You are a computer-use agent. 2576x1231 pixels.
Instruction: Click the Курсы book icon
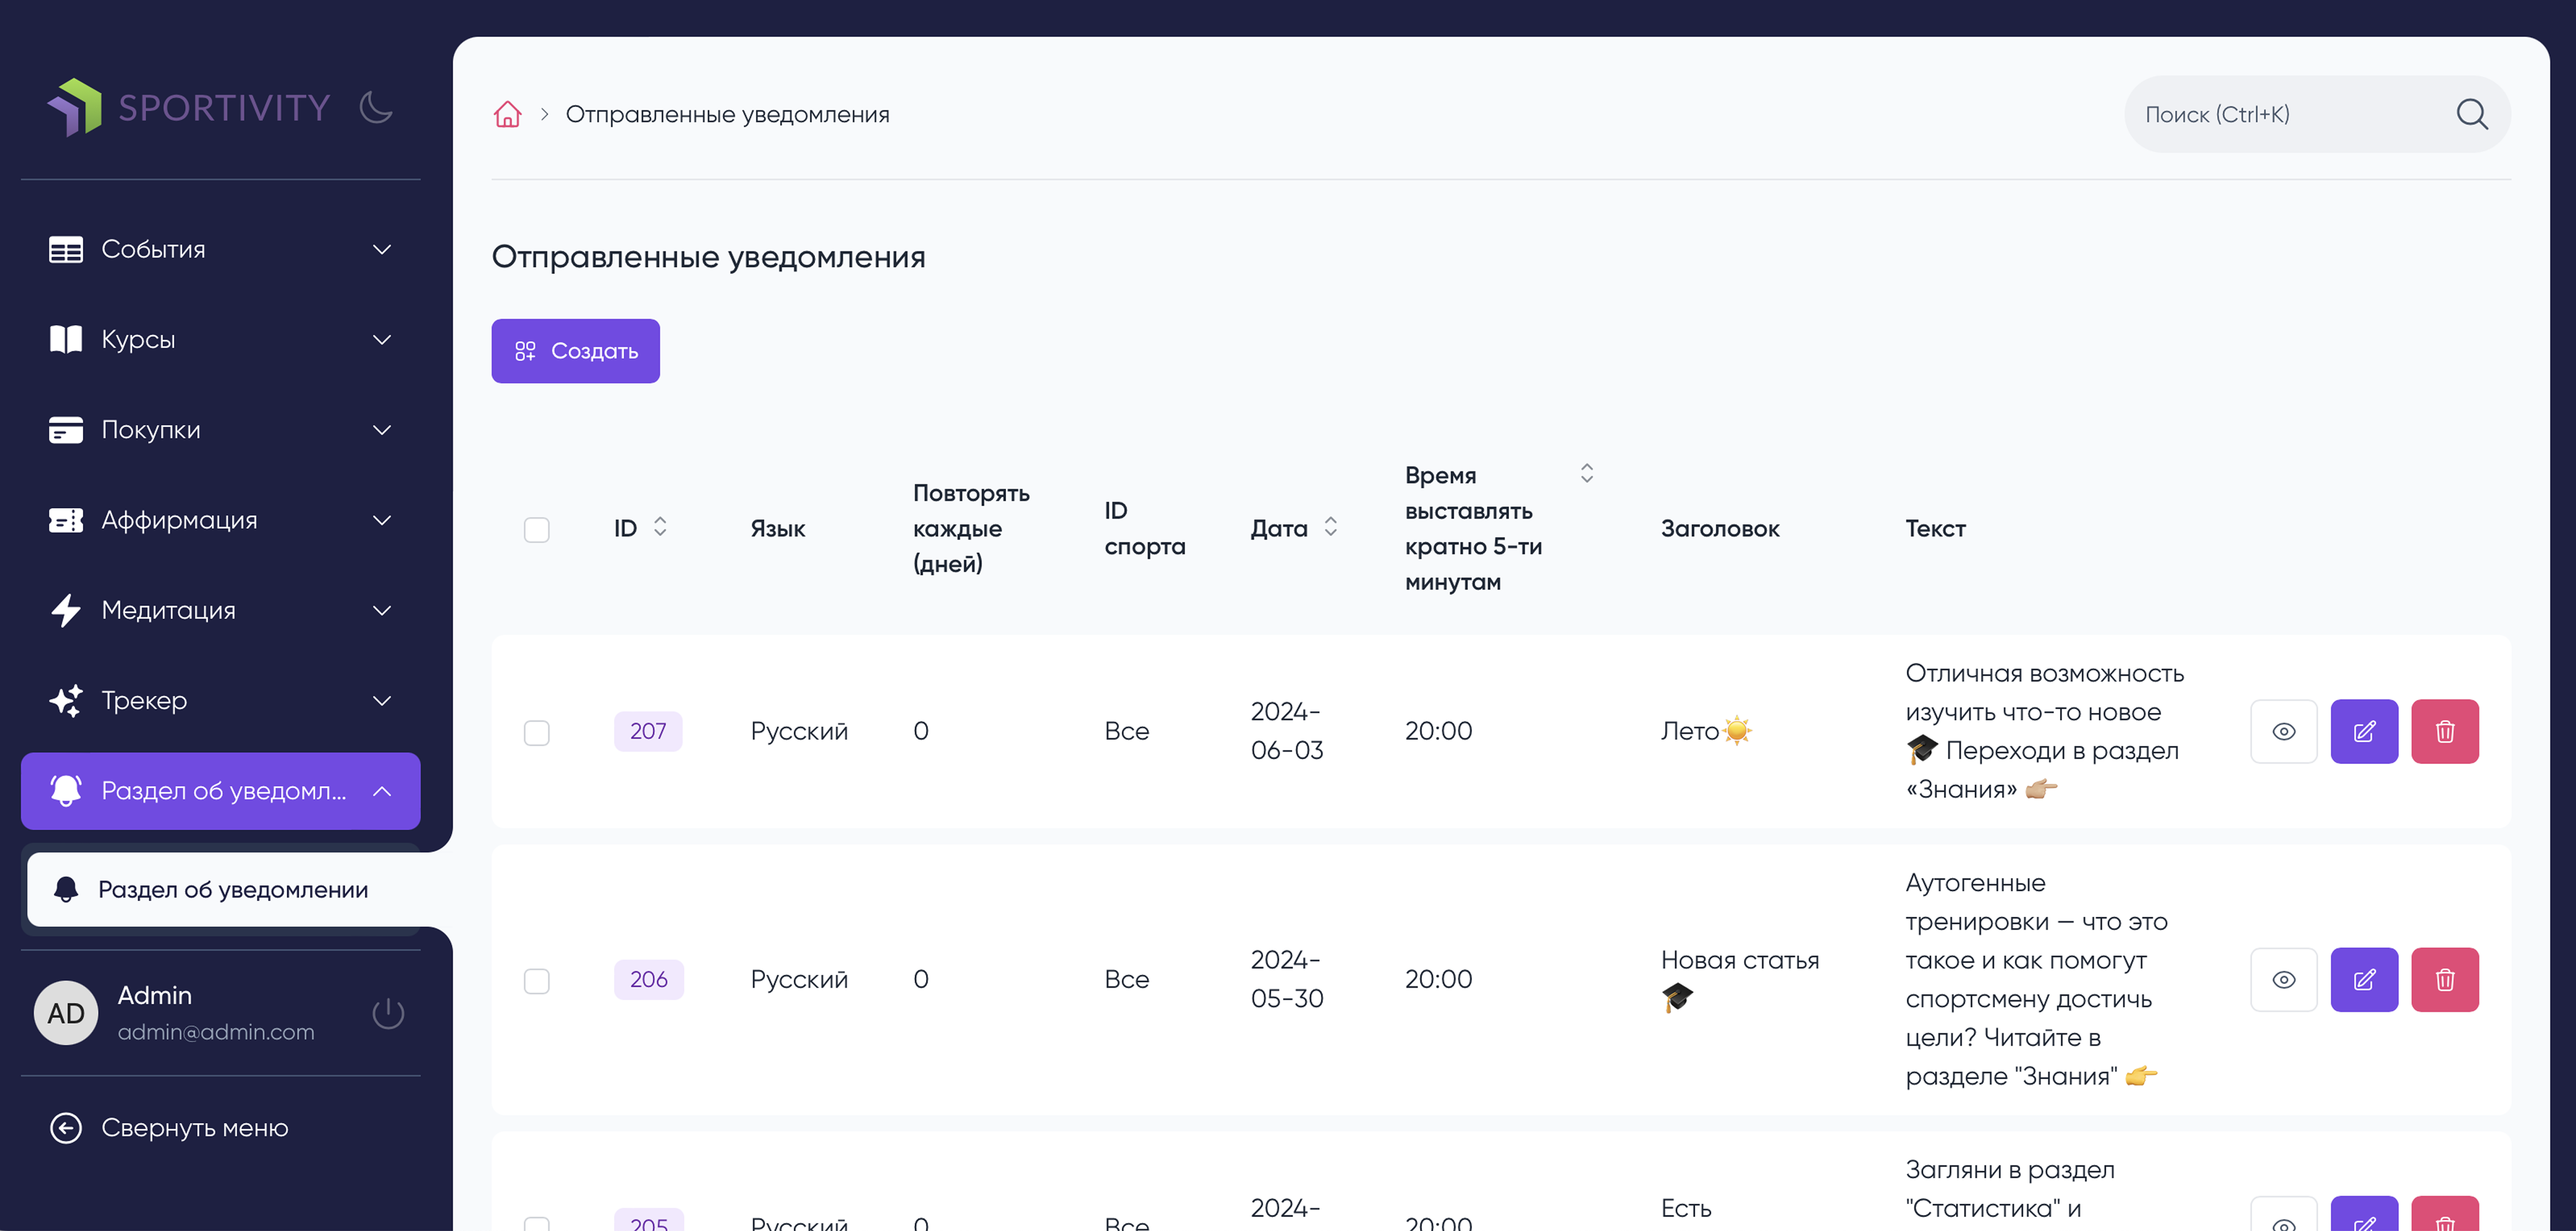pyautogui.click(x=66, y=339)
